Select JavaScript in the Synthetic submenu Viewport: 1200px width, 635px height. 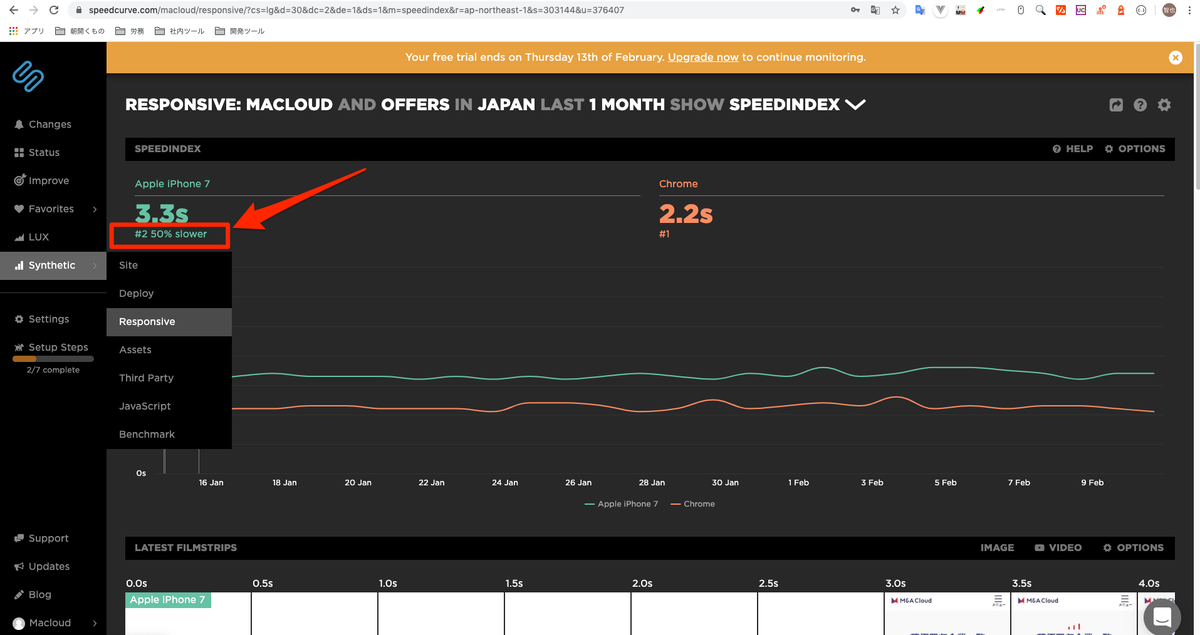point(169,406)
